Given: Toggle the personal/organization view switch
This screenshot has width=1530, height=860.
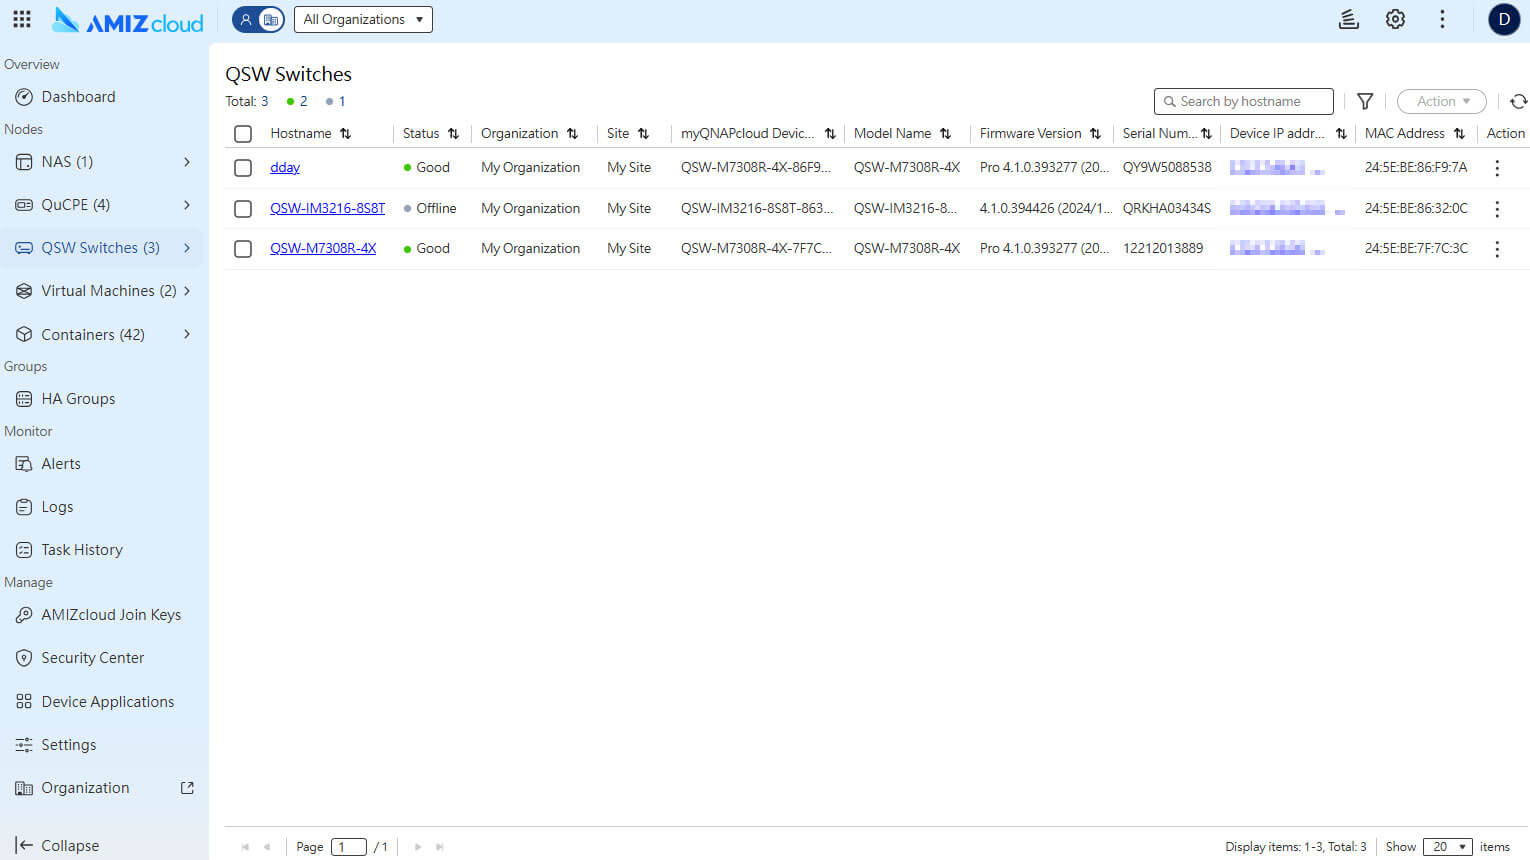Looking at the screenshot, I should pos(258,19).
